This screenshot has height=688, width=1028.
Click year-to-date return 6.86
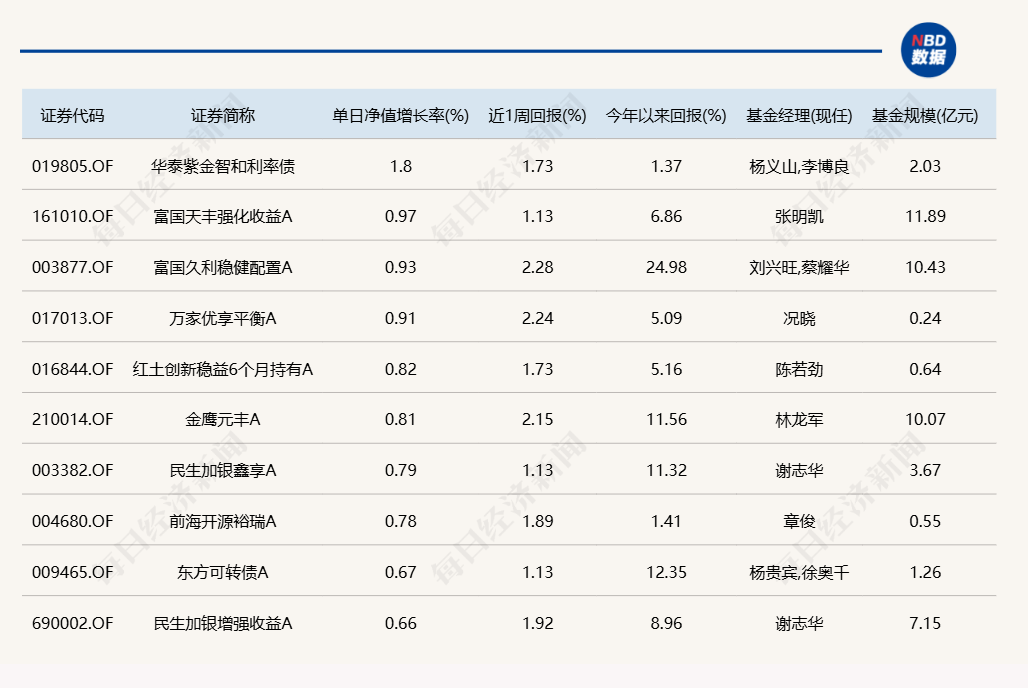pos(666,216)
